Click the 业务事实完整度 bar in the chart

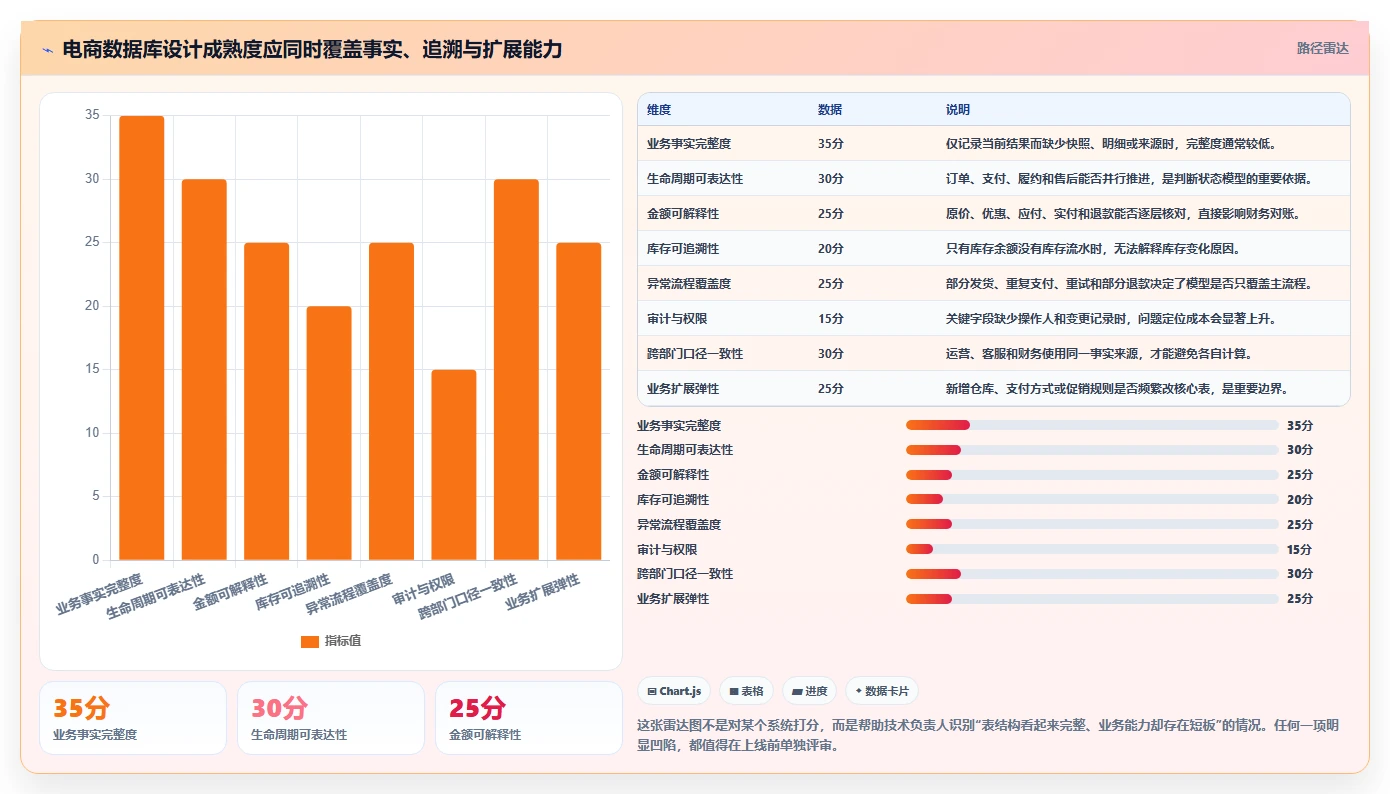[x=142, y=338]
